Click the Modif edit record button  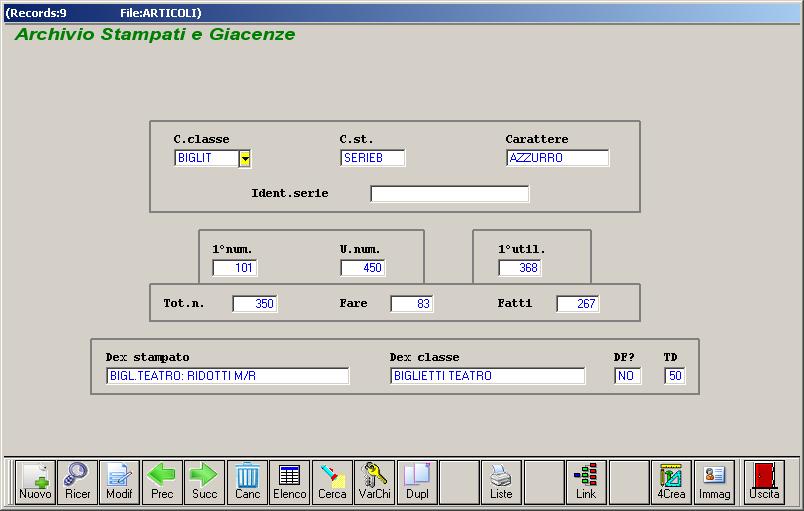(119, 482)
